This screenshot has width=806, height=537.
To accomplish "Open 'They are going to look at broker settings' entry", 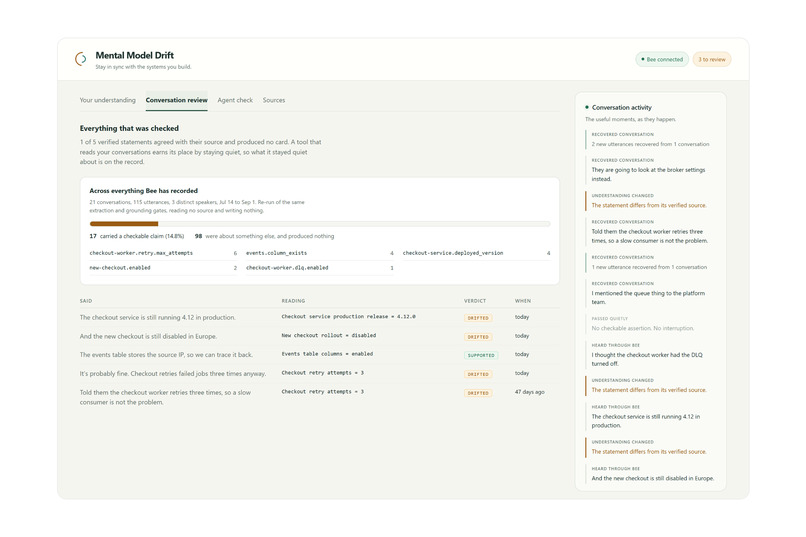I will [650, 170].
